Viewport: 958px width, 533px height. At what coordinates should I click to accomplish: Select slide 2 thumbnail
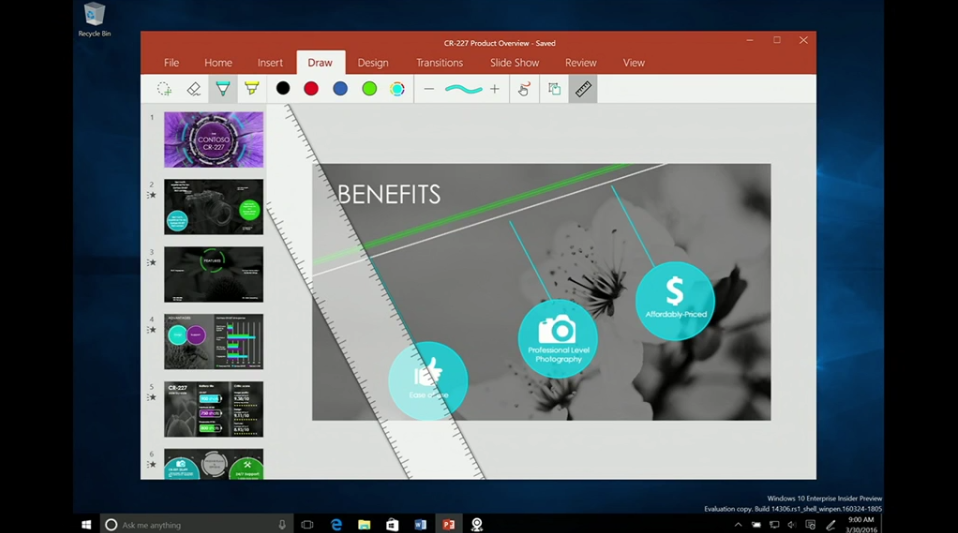coord(213,207)
